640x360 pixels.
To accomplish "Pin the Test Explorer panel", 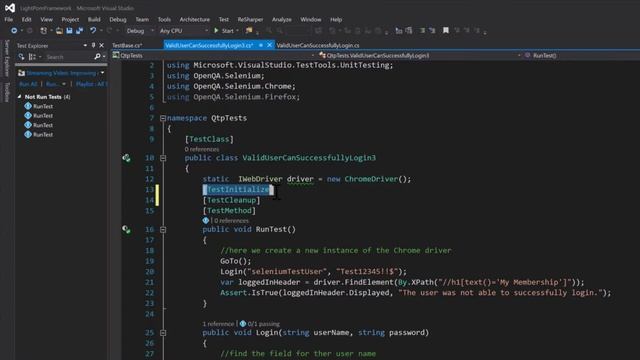I will tap(93, 45).
